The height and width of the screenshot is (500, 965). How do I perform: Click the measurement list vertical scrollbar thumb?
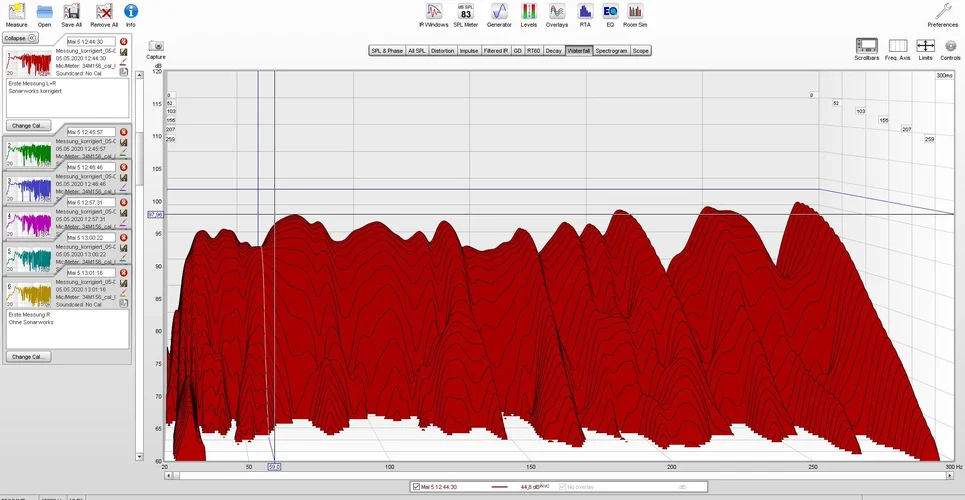(140, 159)
